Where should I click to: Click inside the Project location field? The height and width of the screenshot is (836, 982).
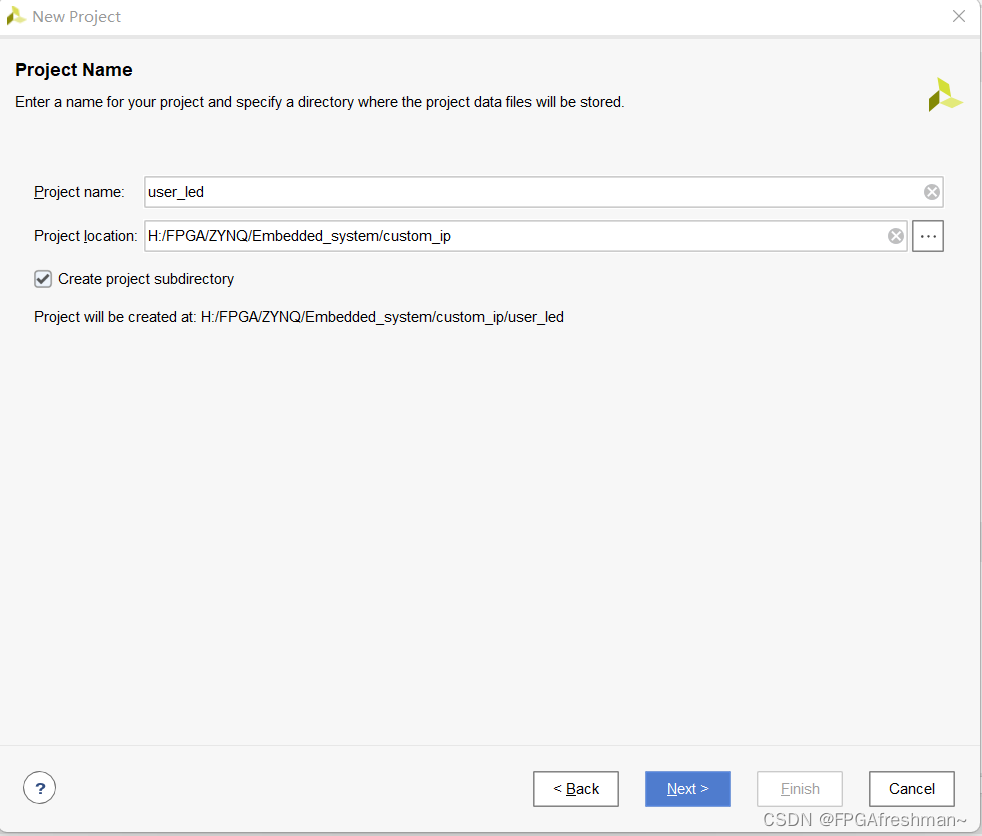pyautogui.click(x=500, y=236)
